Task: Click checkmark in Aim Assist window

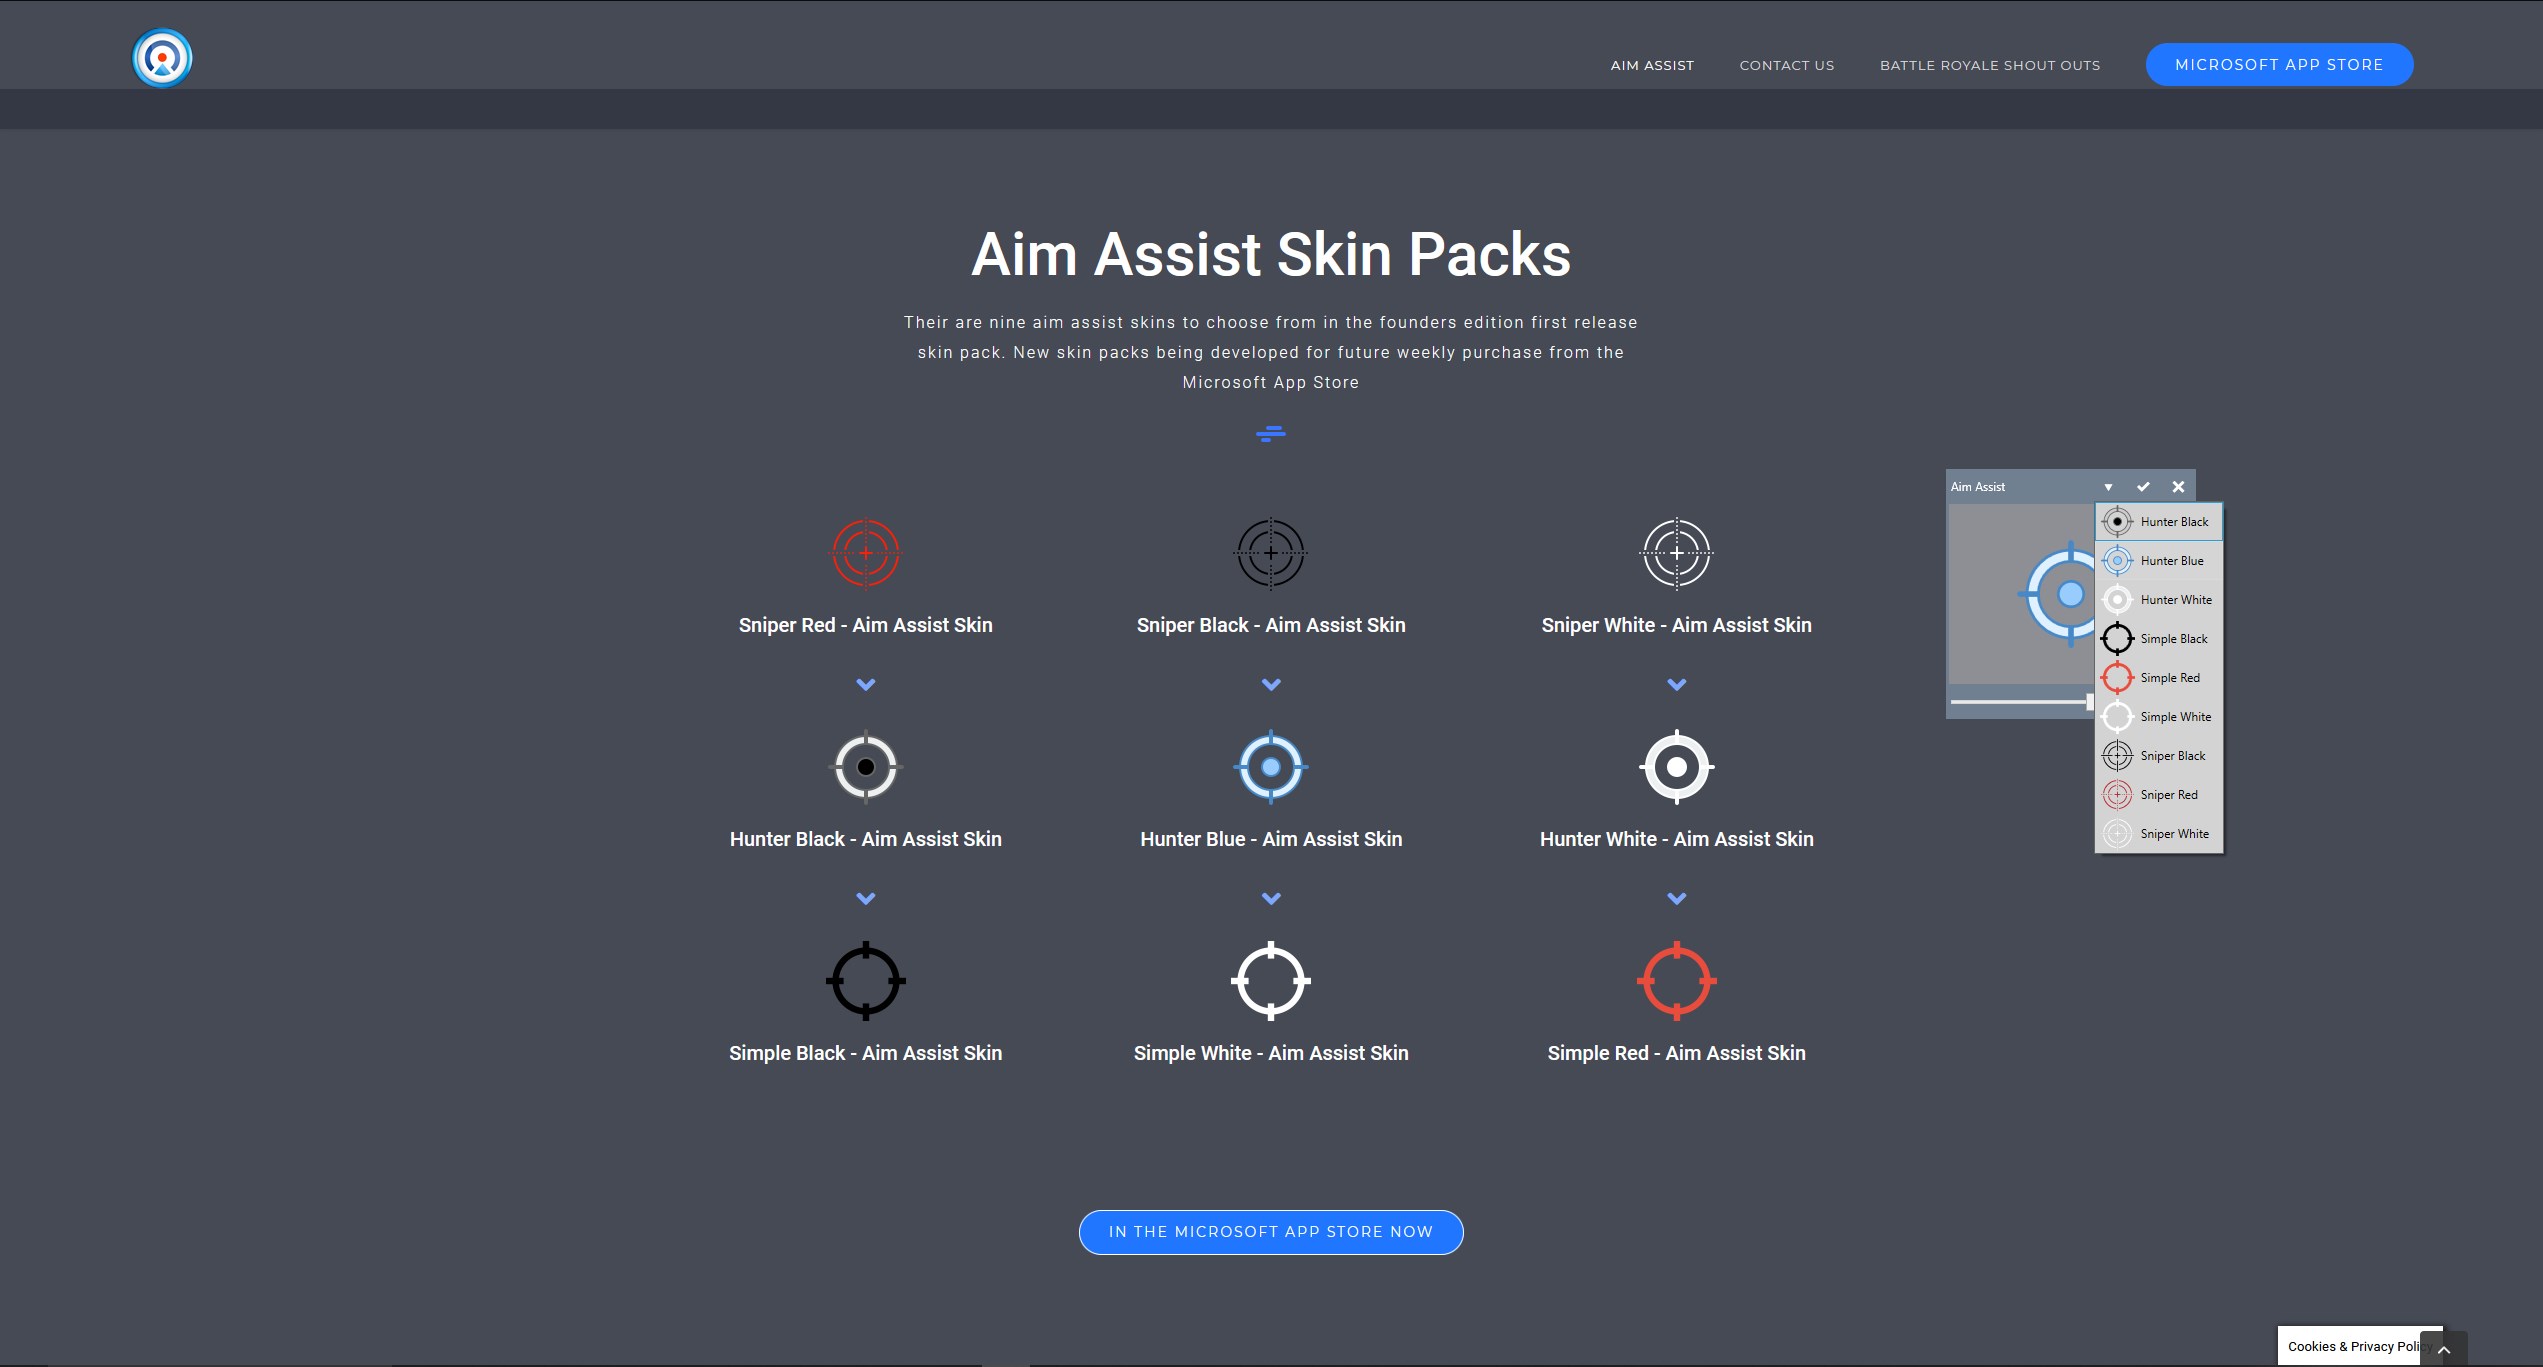Action: [x=2143, y=487]
